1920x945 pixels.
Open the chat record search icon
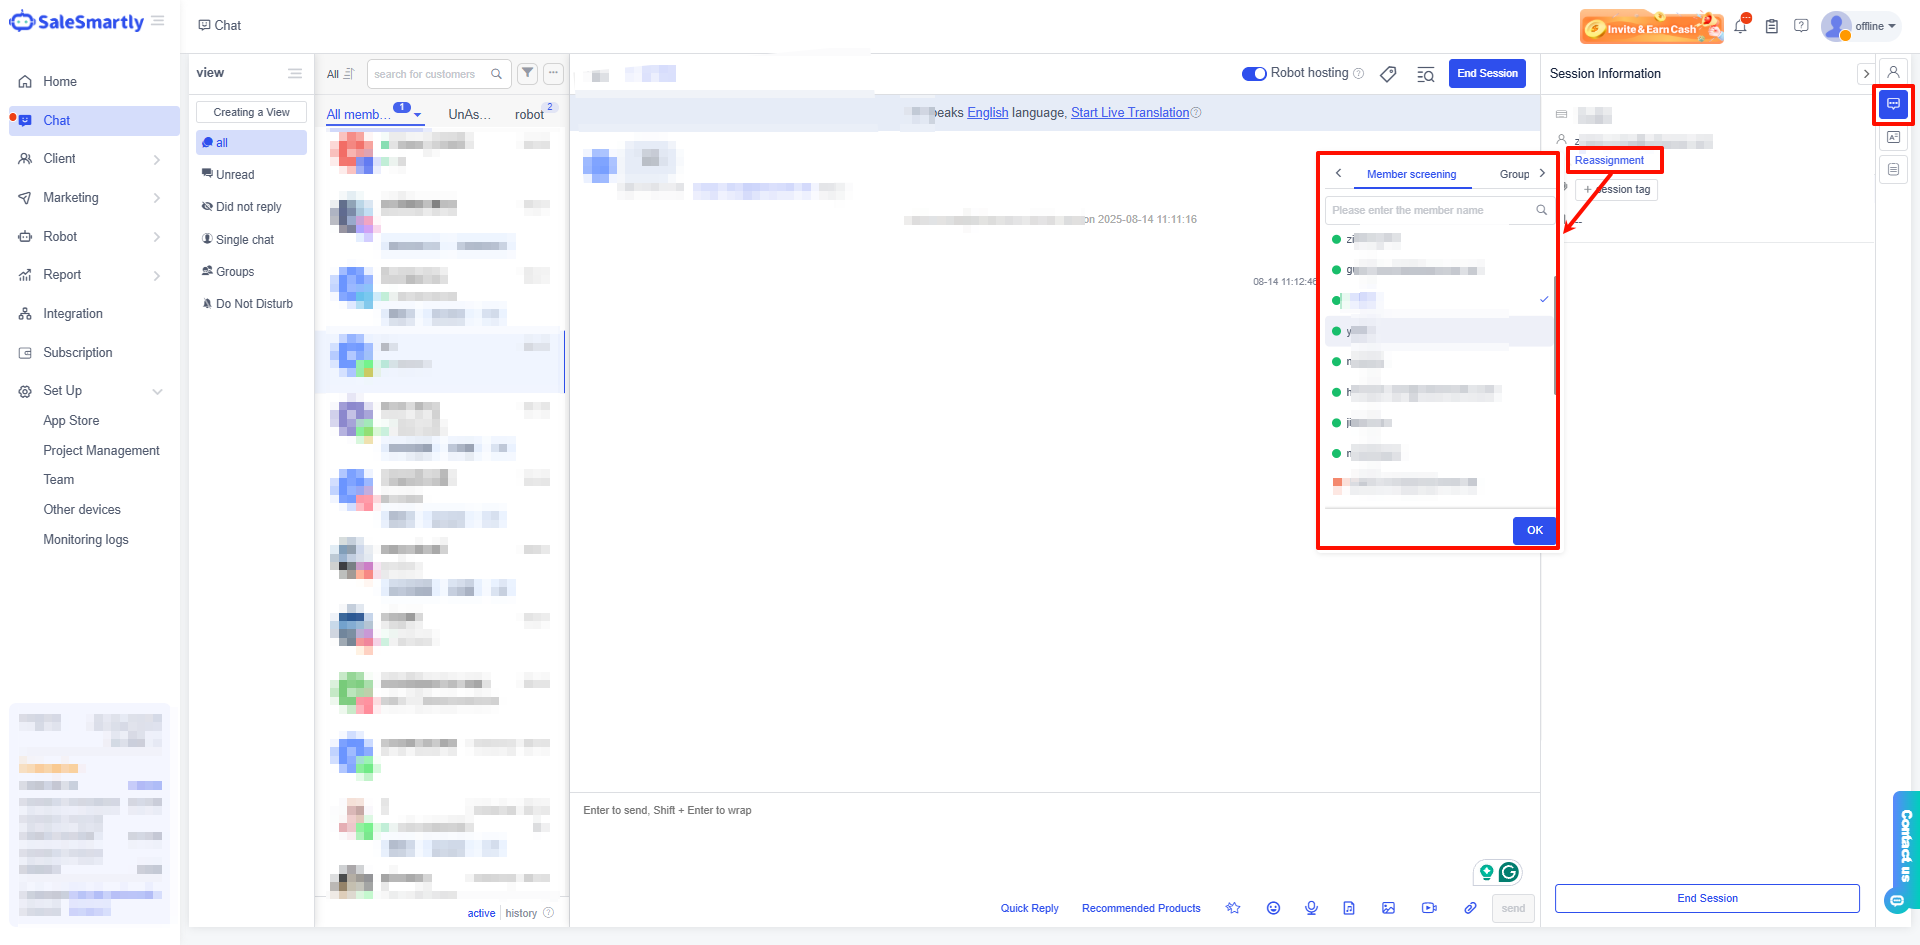click(x=1426, y=74)
